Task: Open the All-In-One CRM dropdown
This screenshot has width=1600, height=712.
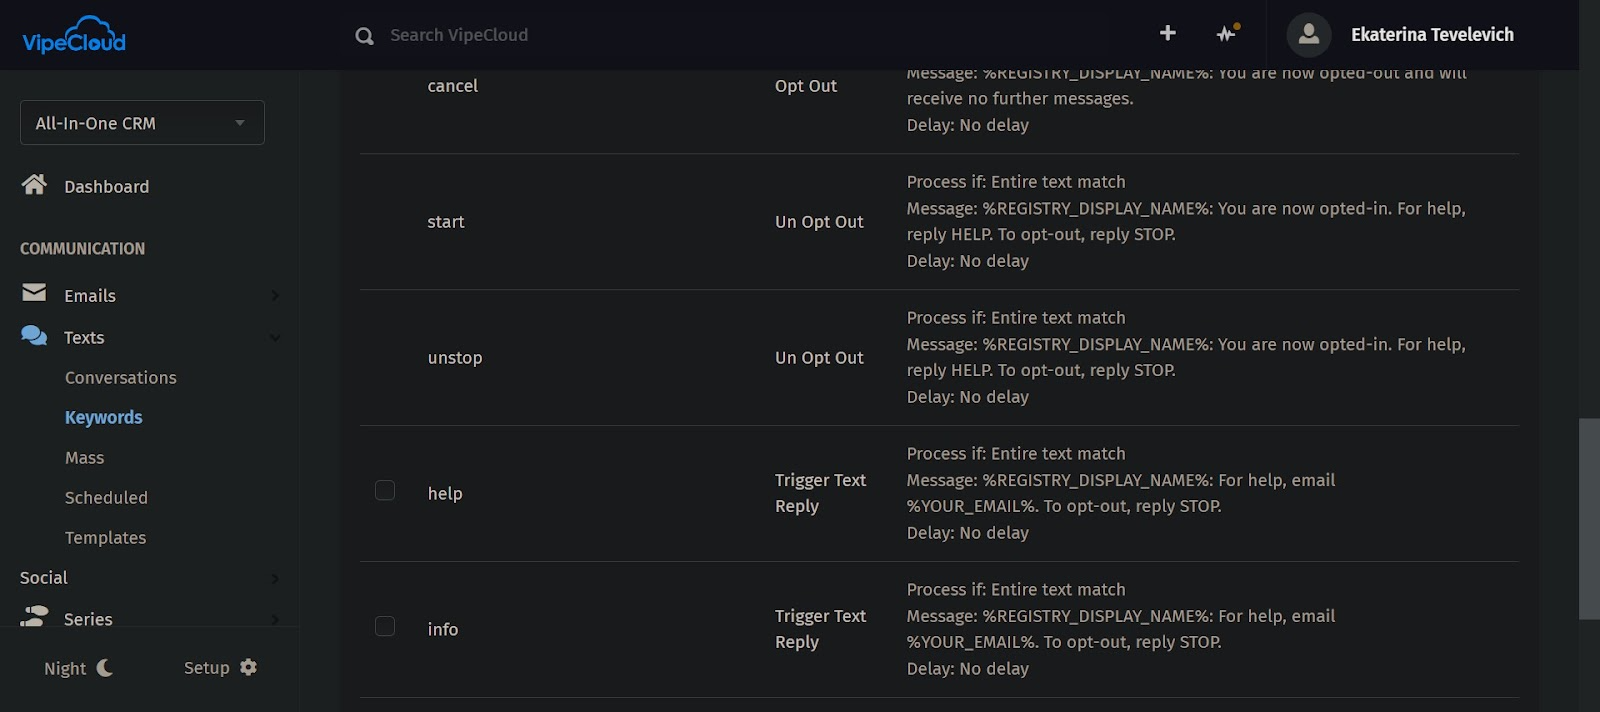Action: tap(142, 123)
